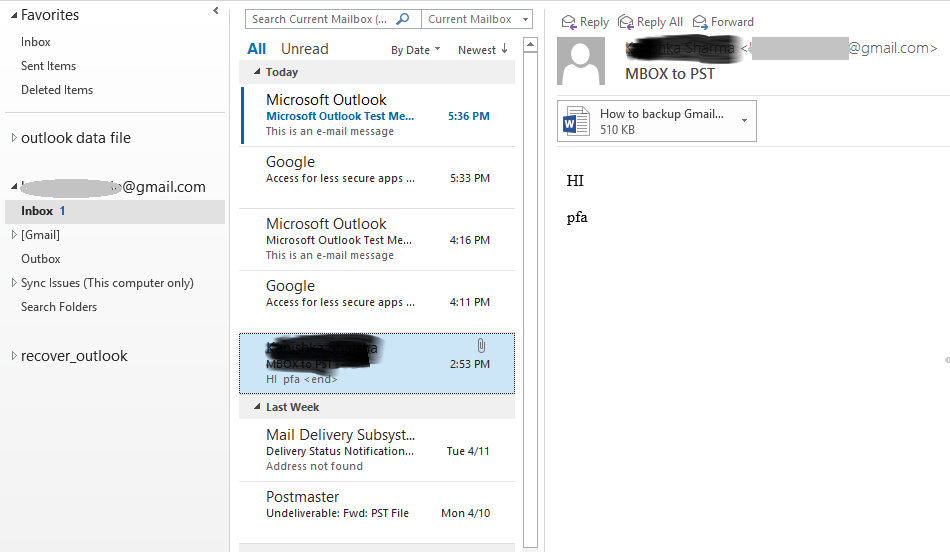
Task: Toggle Newest sort order arrow
Action: [504, 48]
